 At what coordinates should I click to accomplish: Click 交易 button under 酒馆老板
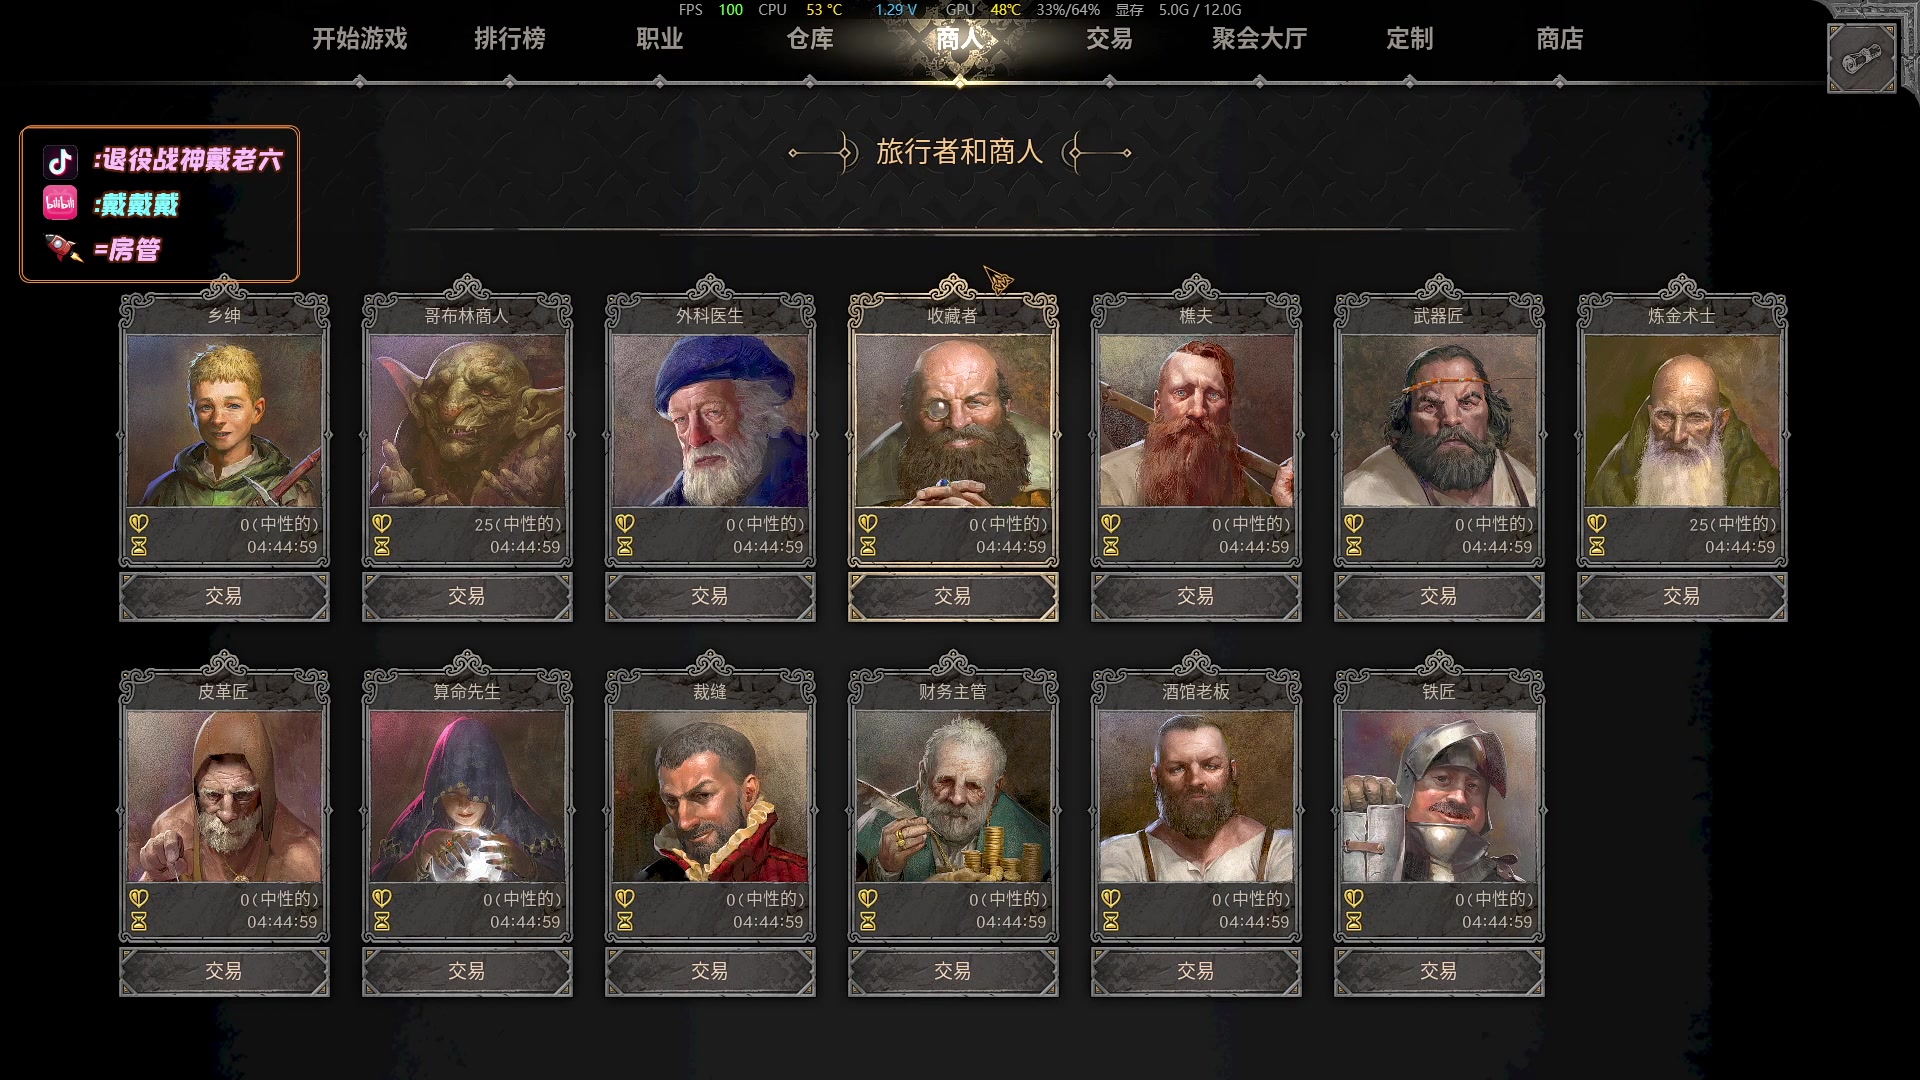click(1196, 971)
